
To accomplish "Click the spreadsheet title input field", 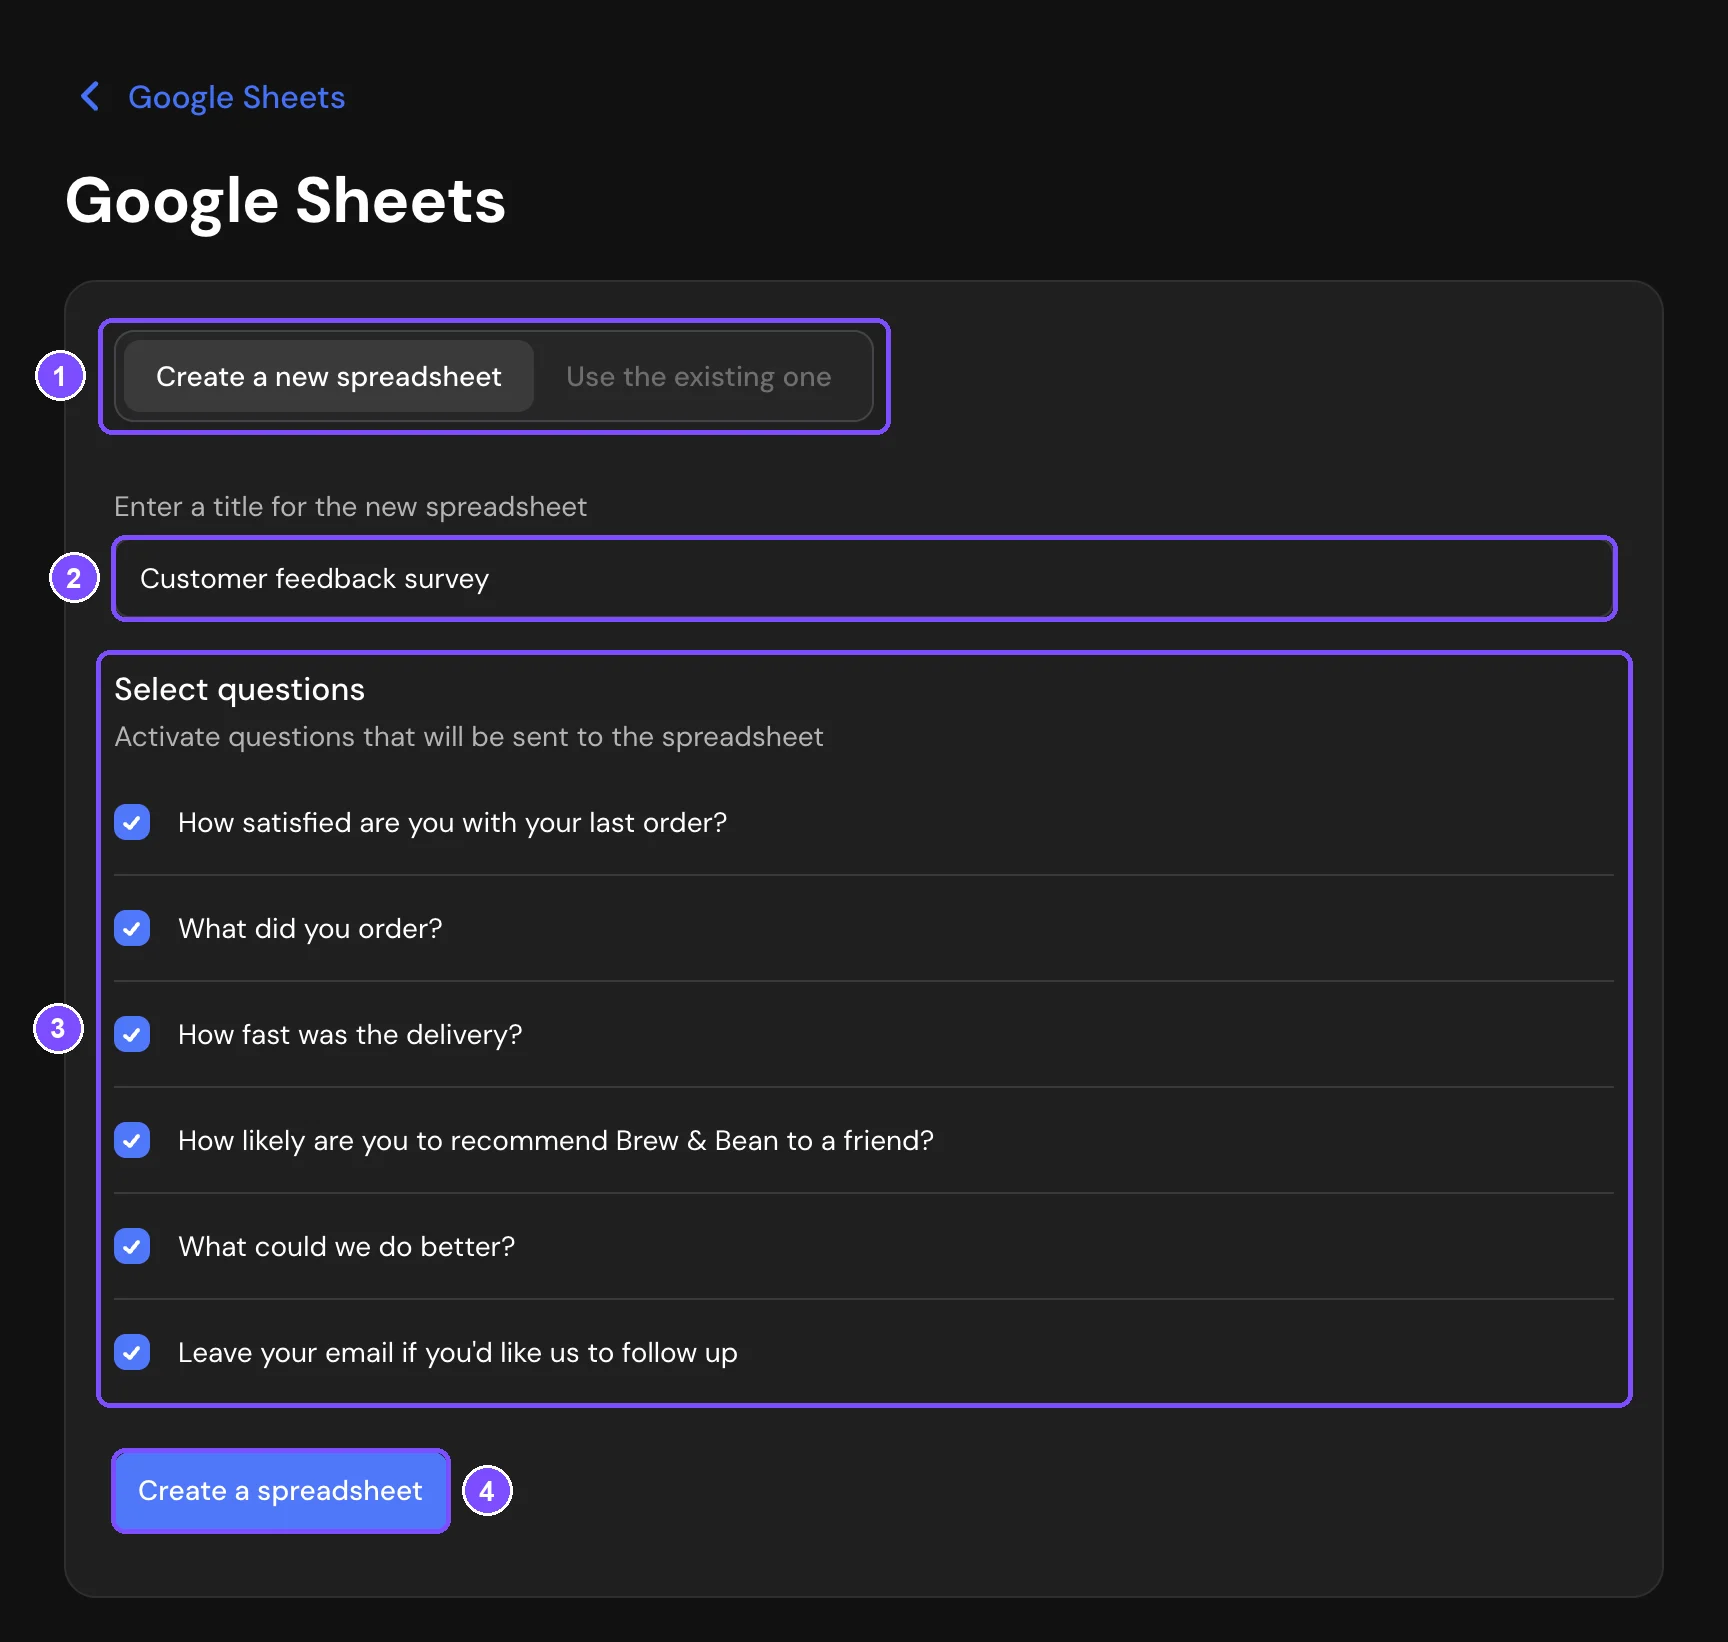I will click(x=864, y=578).
